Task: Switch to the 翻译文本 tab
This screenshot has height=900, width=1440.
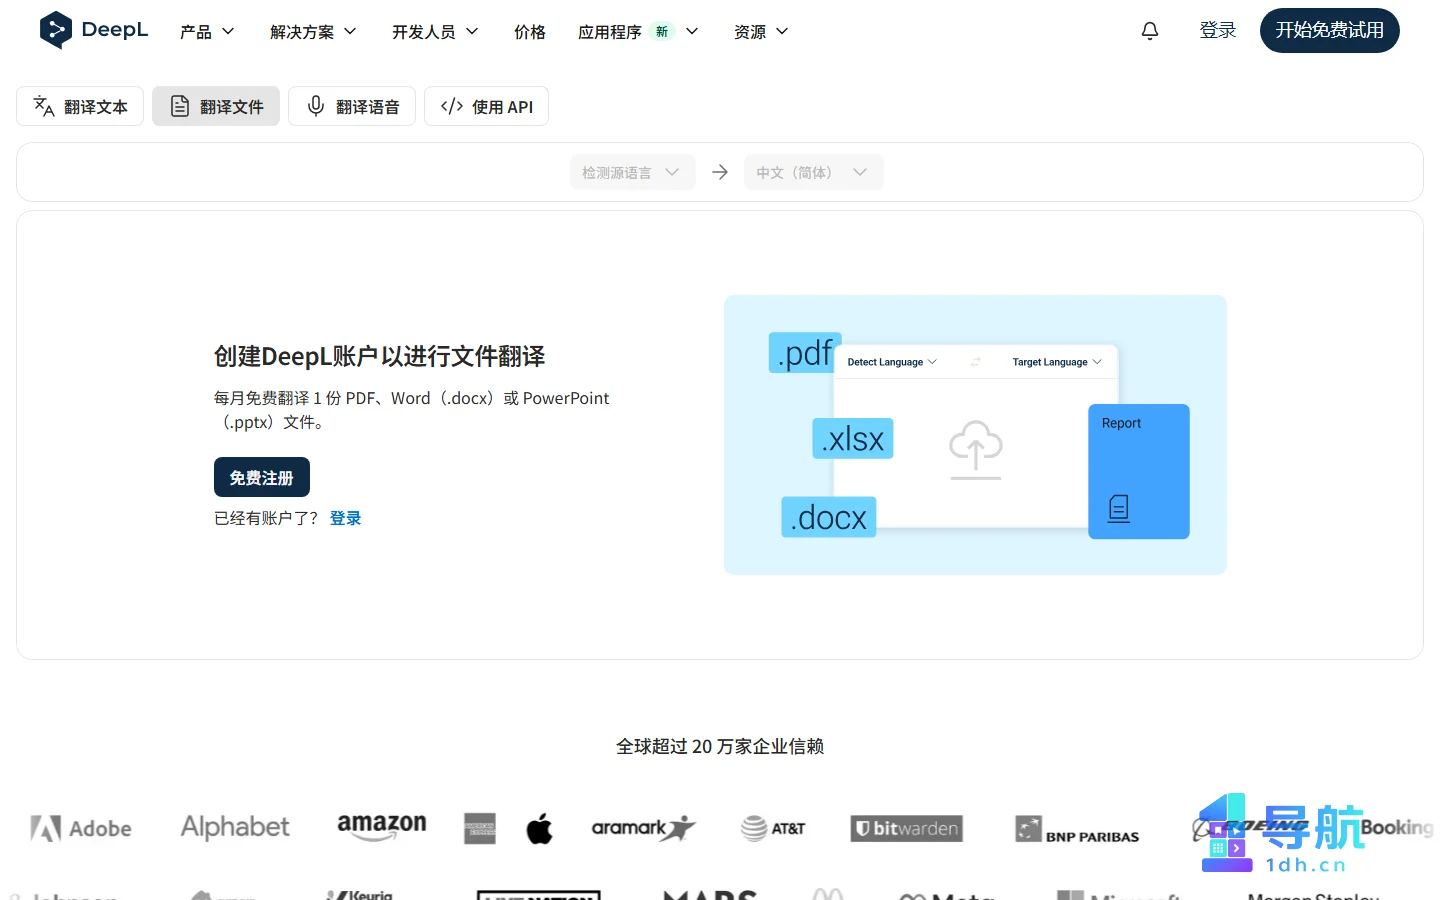Action: point(80,106)
